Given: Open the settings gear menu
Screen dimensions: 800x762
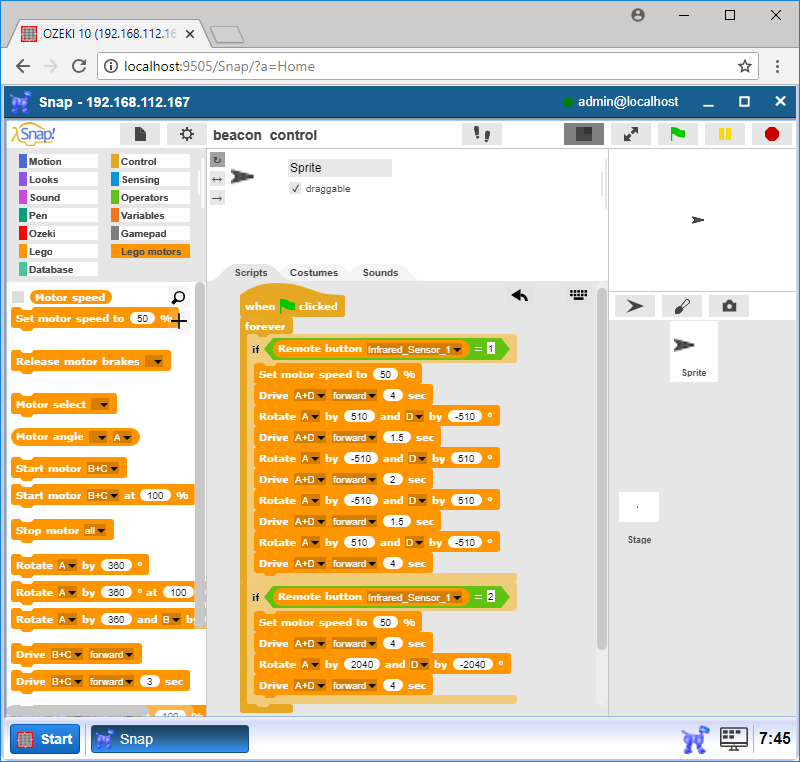Looking at the screenshot, I should pos(187,134).
